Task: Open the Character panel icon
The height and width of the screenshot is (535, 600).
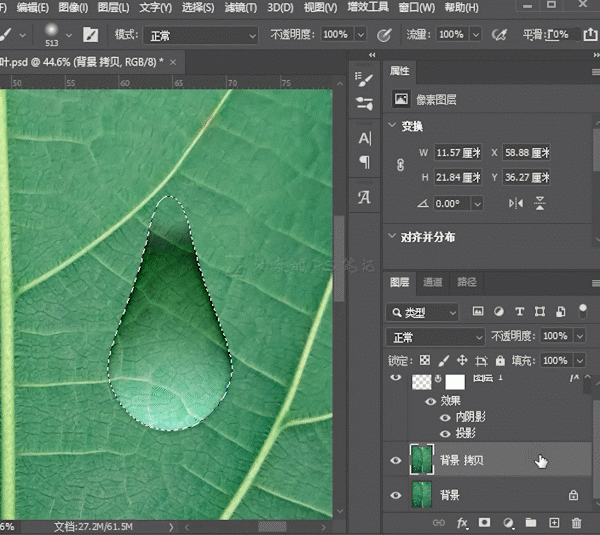Action: (365, 138)
